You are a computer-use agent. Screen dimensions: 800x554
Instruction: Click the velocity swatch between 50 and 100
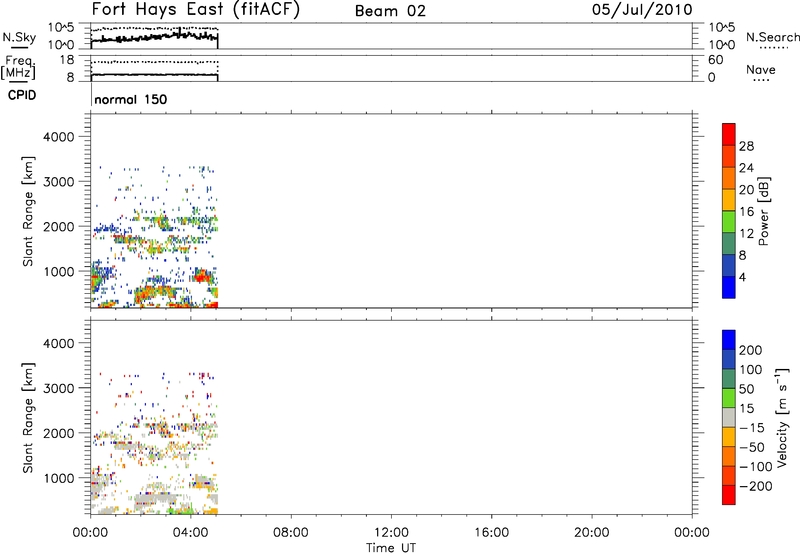coord(729,379)
